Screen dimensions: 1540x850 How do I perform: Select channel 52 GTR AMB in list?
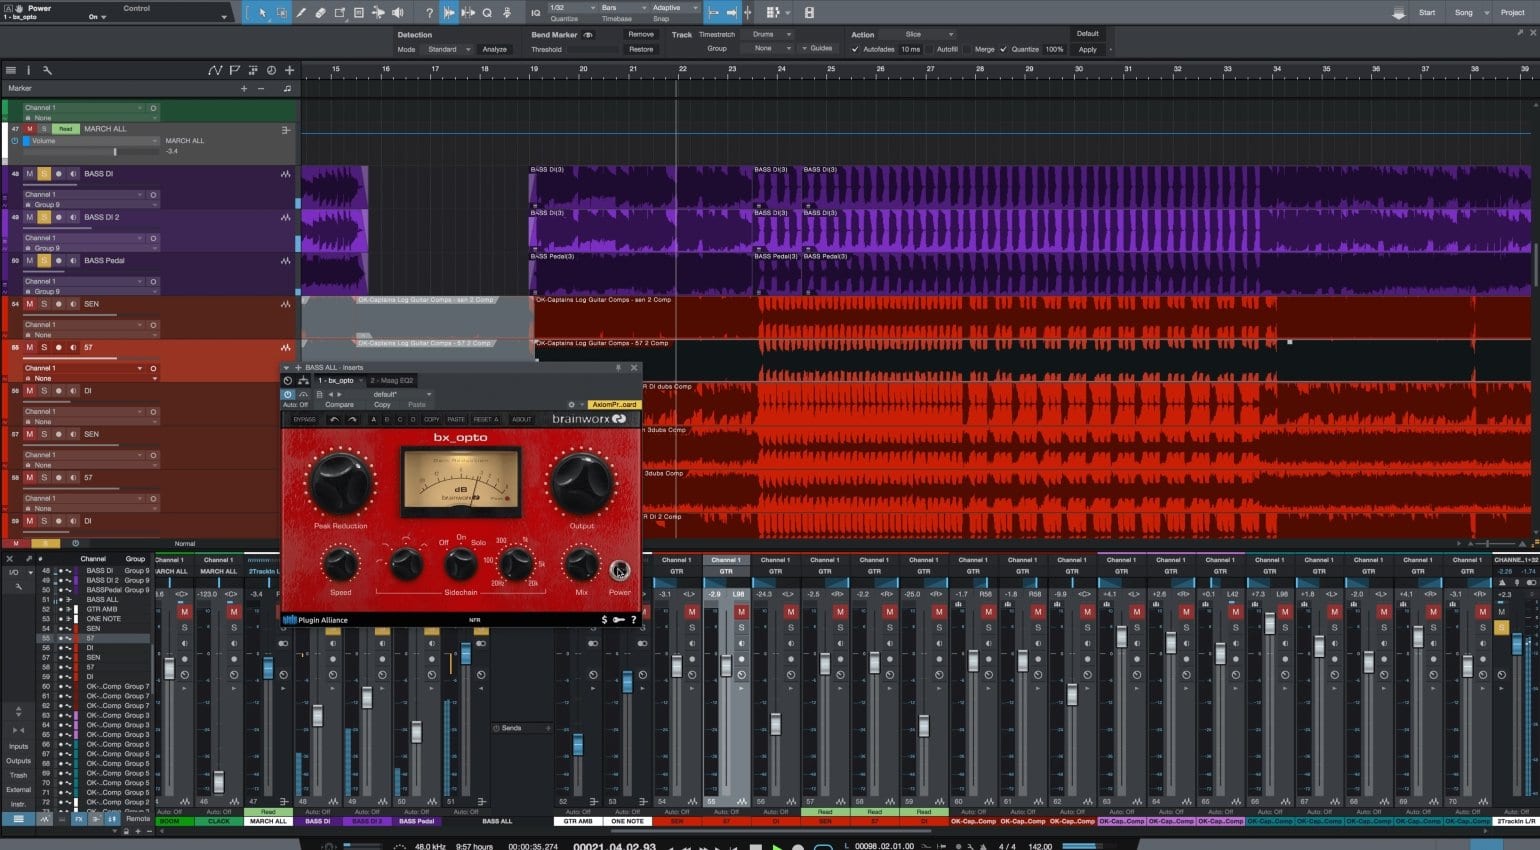coord(95,609)
